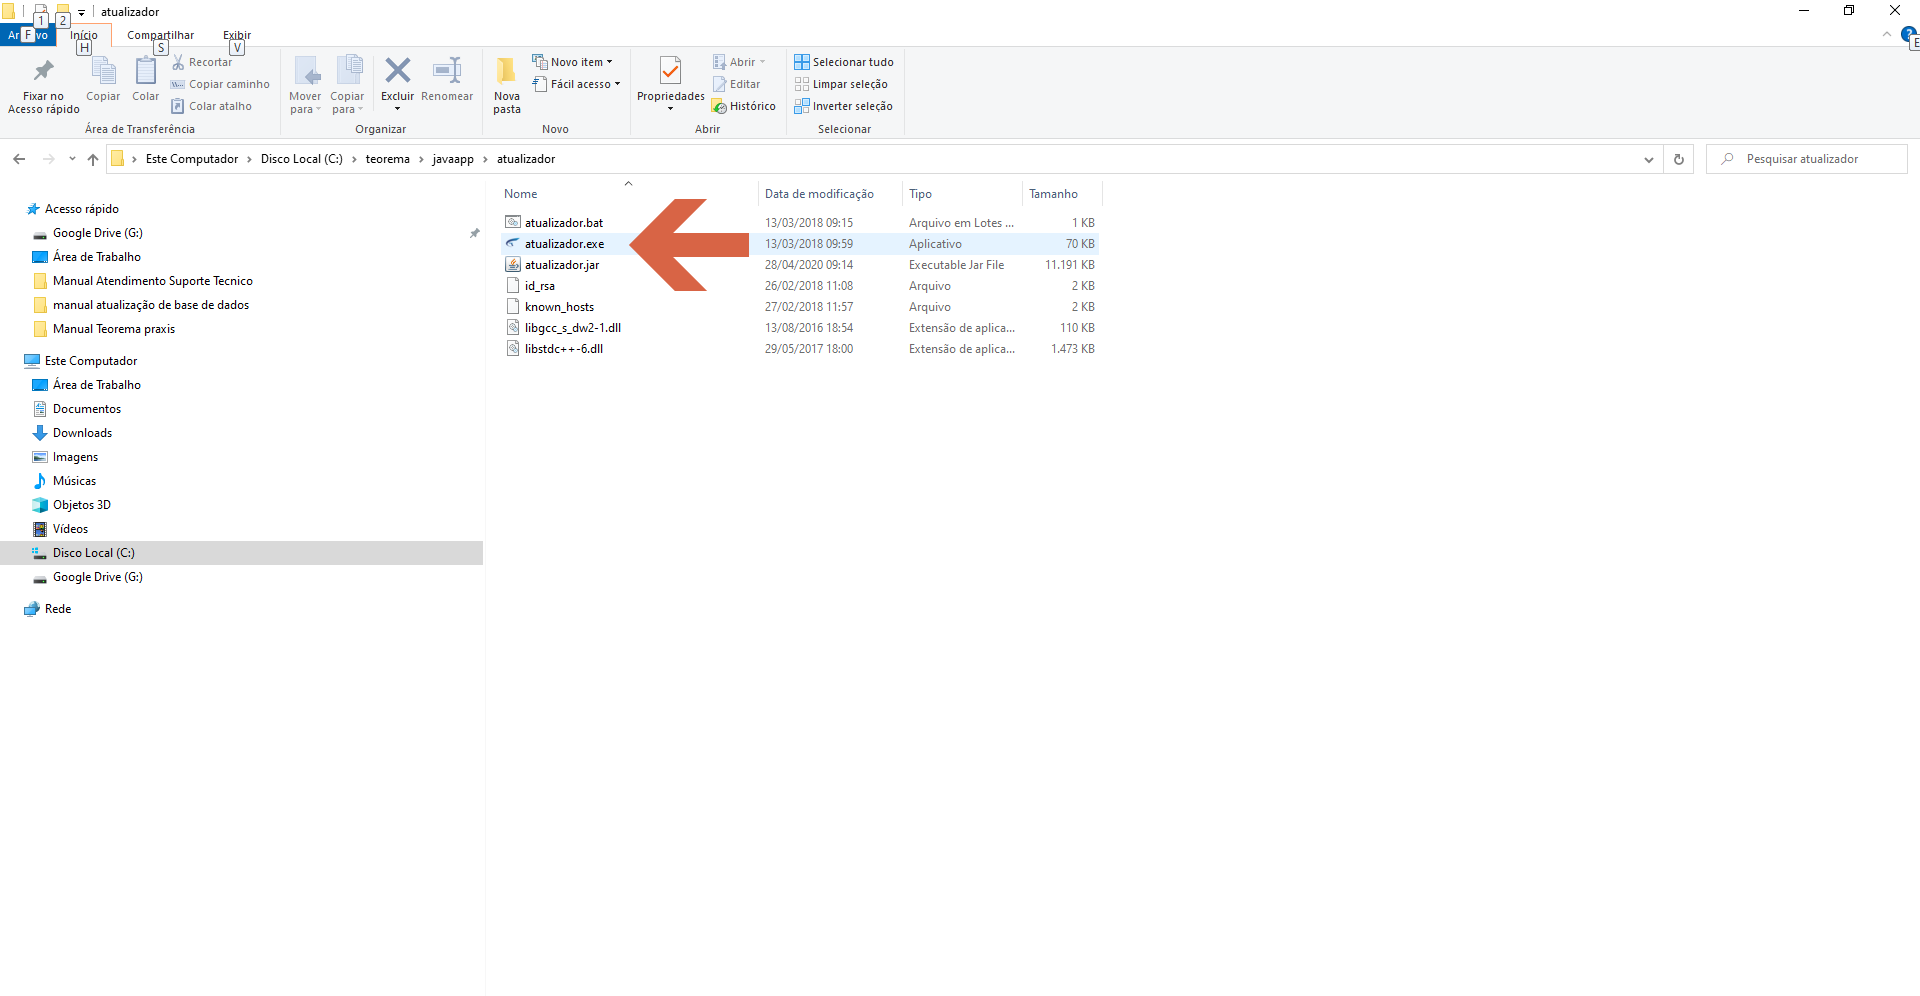Open manual atualização de base de dados folder
Screen dimensions: 1920x996
pyautogui.click(x=151, y=305)
